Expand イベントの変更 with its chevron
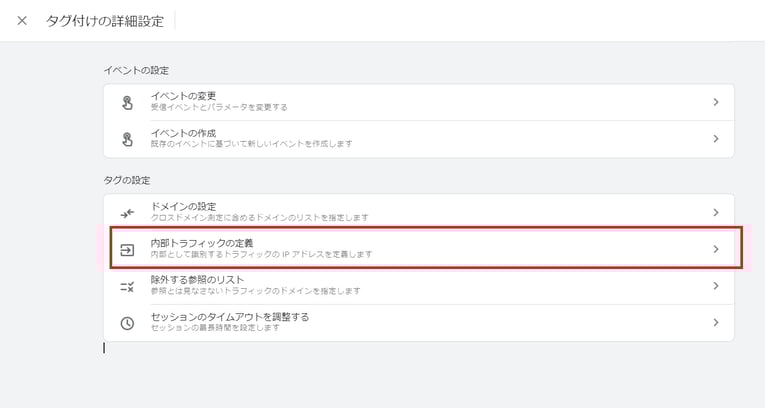Image resolution: width=765 pixels, height=408 pixels. pyautogui.click(x=716, y=102)
